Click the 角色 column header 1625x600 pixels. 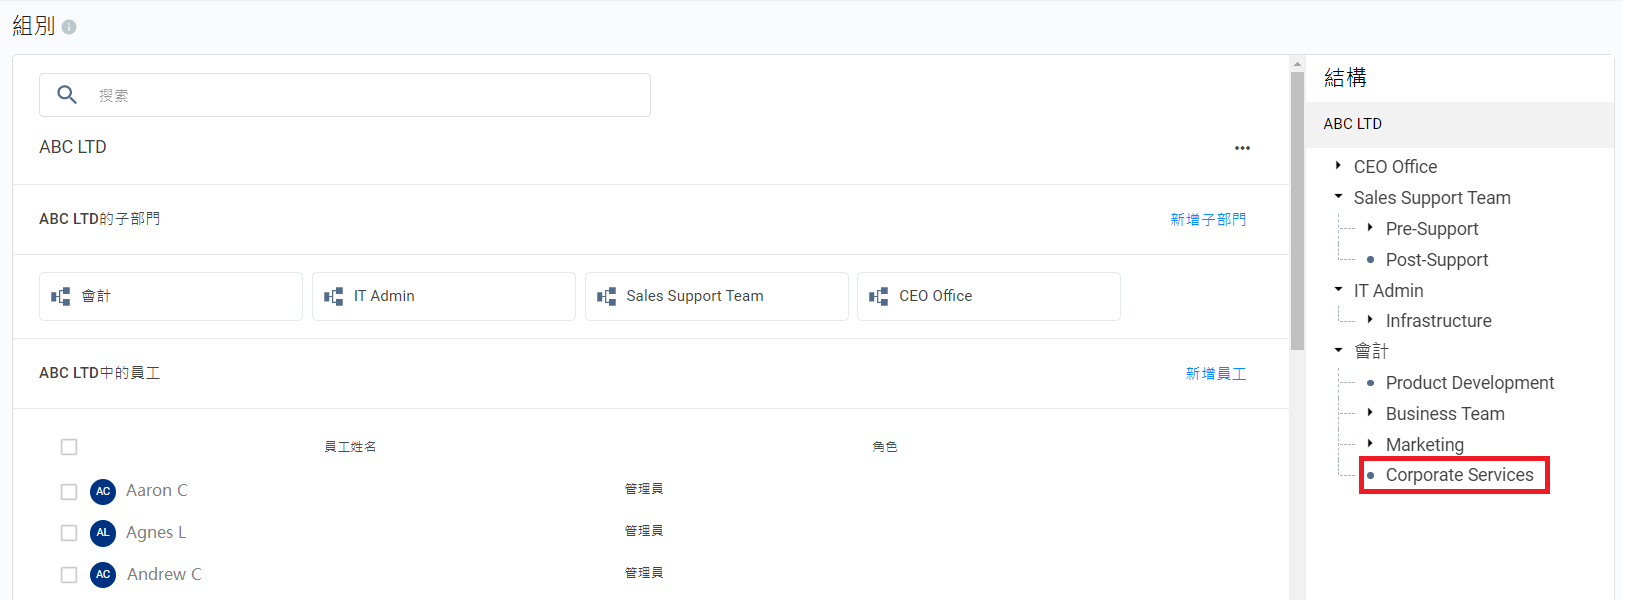[885, 447]
